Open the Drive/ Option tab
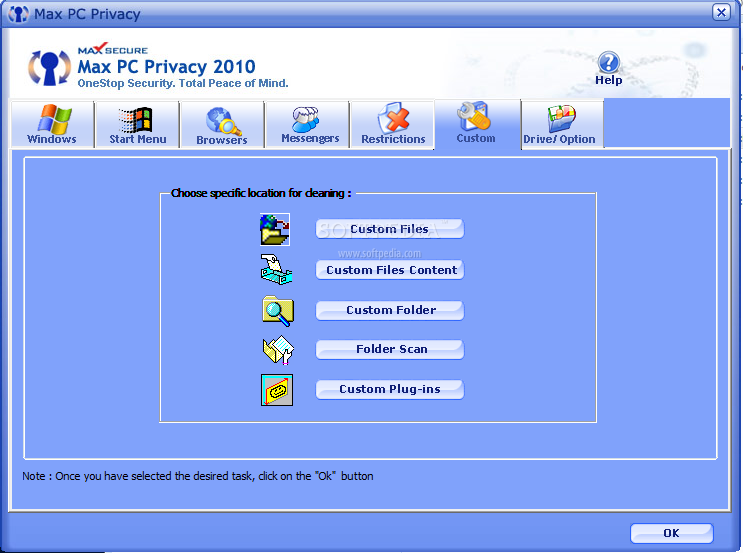743x553 pixels. pos(562,125)
